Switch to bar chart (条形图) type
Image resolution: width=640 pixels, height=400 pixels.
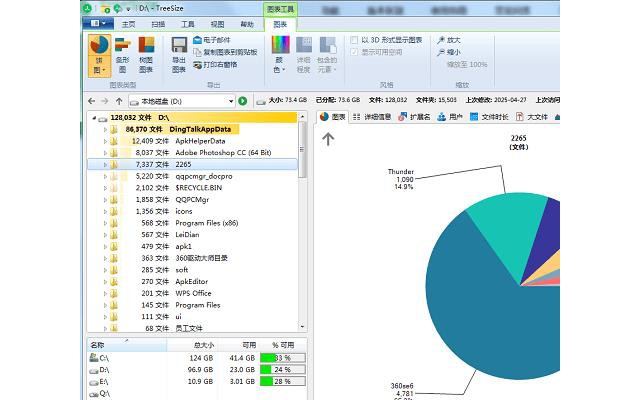coord(122,56)
